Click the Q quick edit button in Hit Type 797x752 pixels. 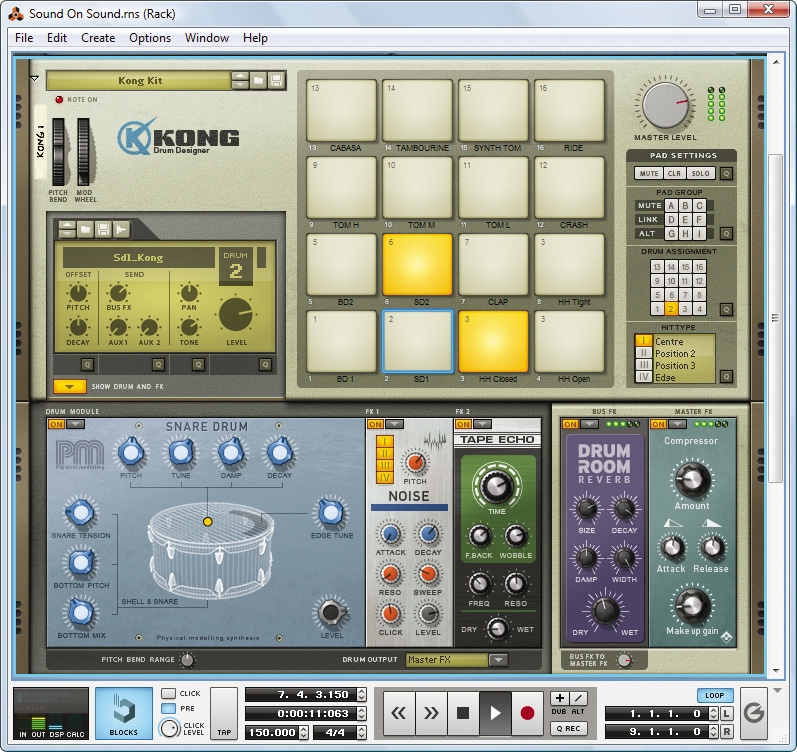coord(726,376)
